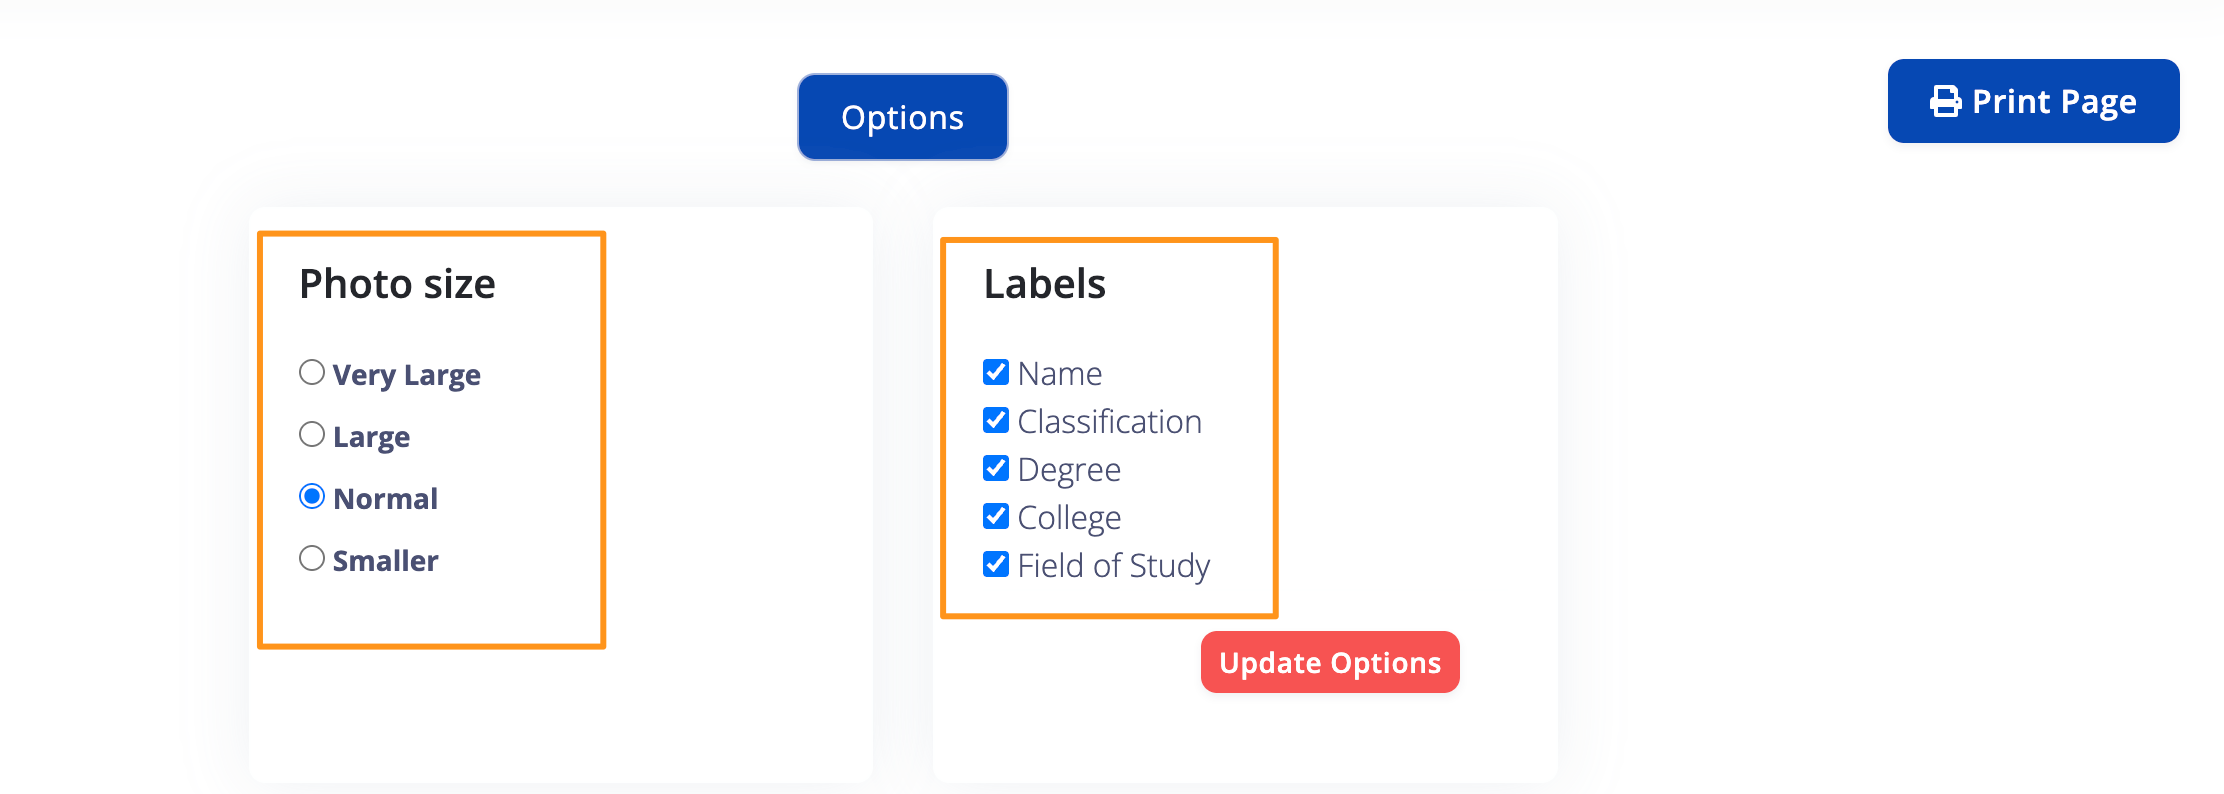The height and width of the screenshot is (794, 2224).
Task: Collapse the Options panel toggle button
Action: [x=902, y=117]
